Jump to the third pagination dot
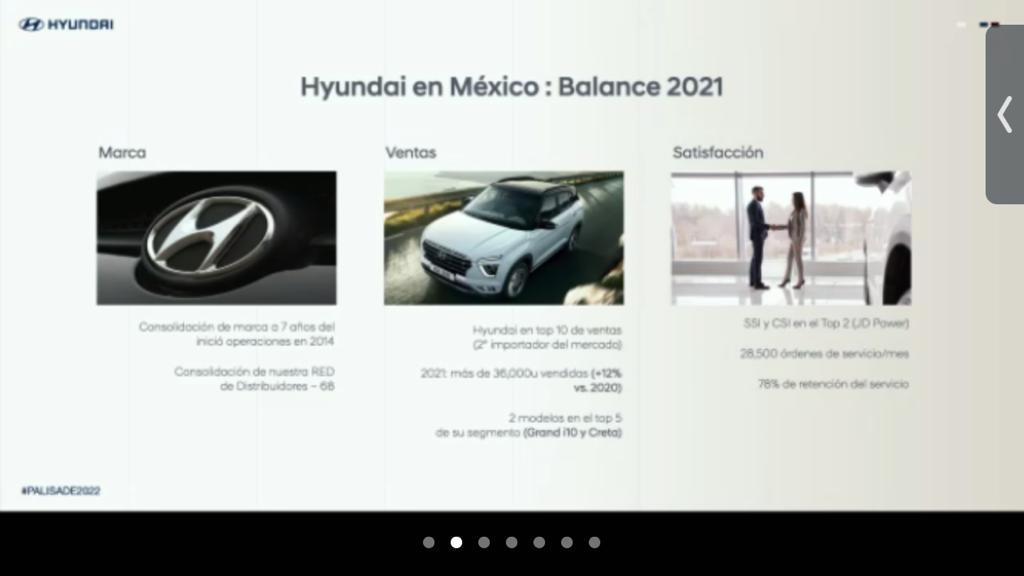 pyautogui.click(x=484, y=542)
